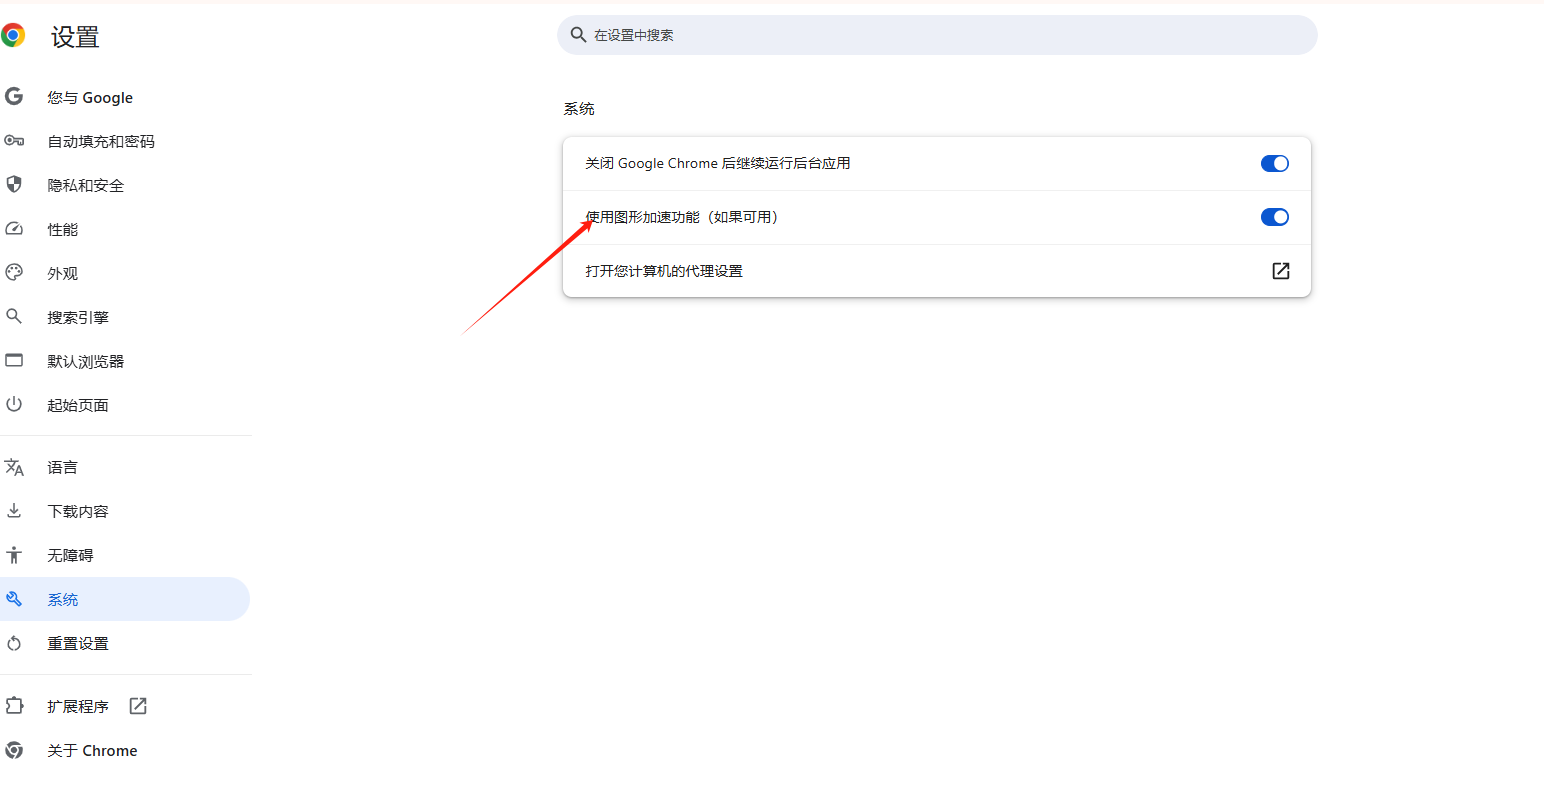Click the power icon for 起始页面
This screenshot has width=1544, height=799.
(x=14, y=404)
